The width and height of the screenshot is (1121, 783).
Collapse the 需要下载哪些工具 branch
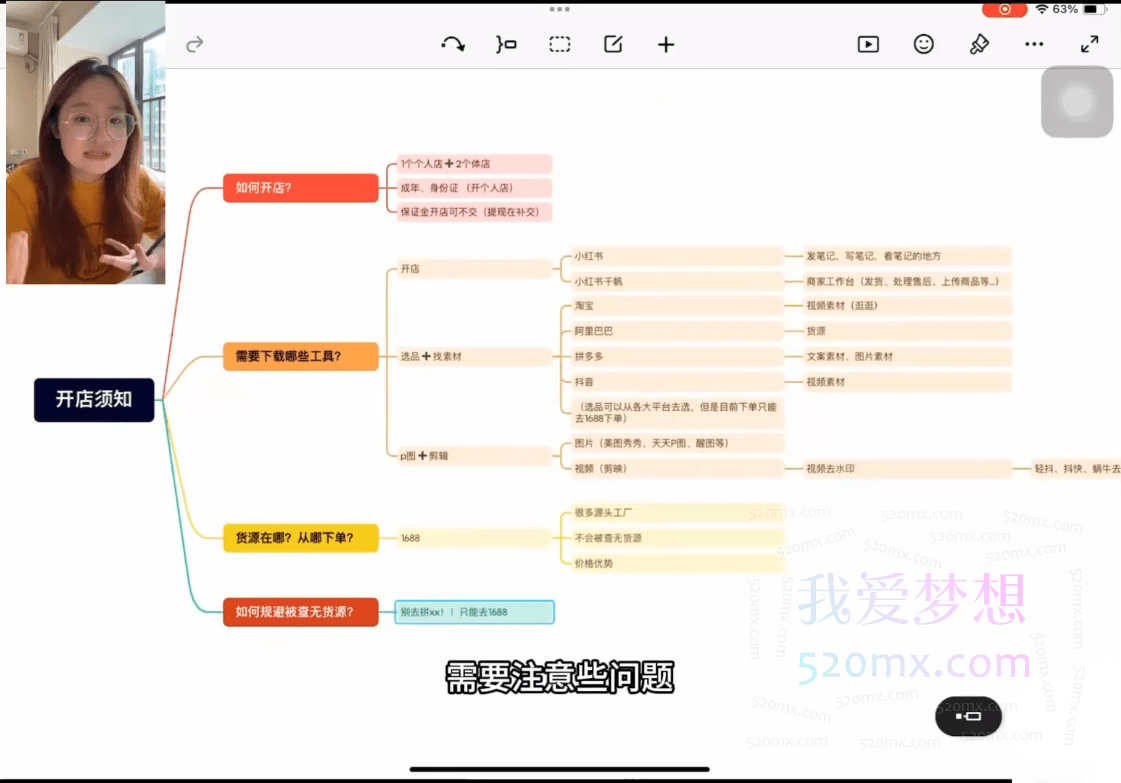click(300, 356)
